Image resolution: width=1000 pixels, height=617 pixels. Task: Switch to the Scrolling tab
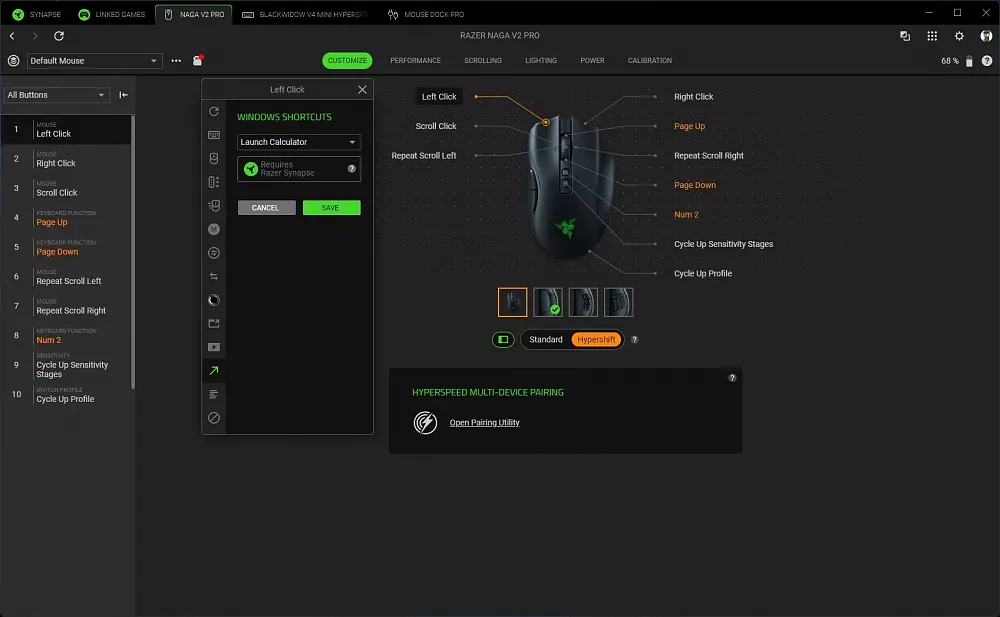(483, 61)
